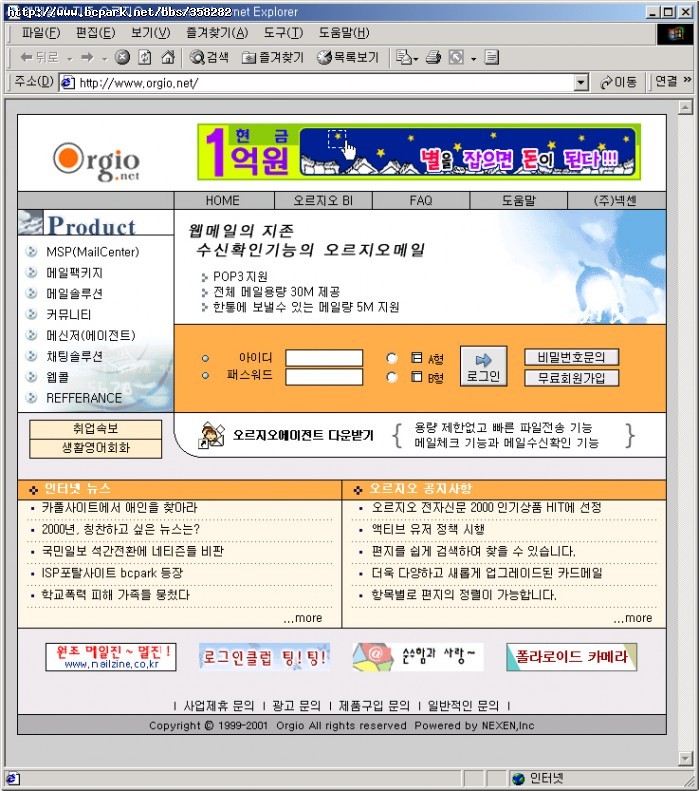The height and width of the screenshot is (791, 700).
Task: Click the 광고 문의 footer link
Action: [x=297, y=705]
